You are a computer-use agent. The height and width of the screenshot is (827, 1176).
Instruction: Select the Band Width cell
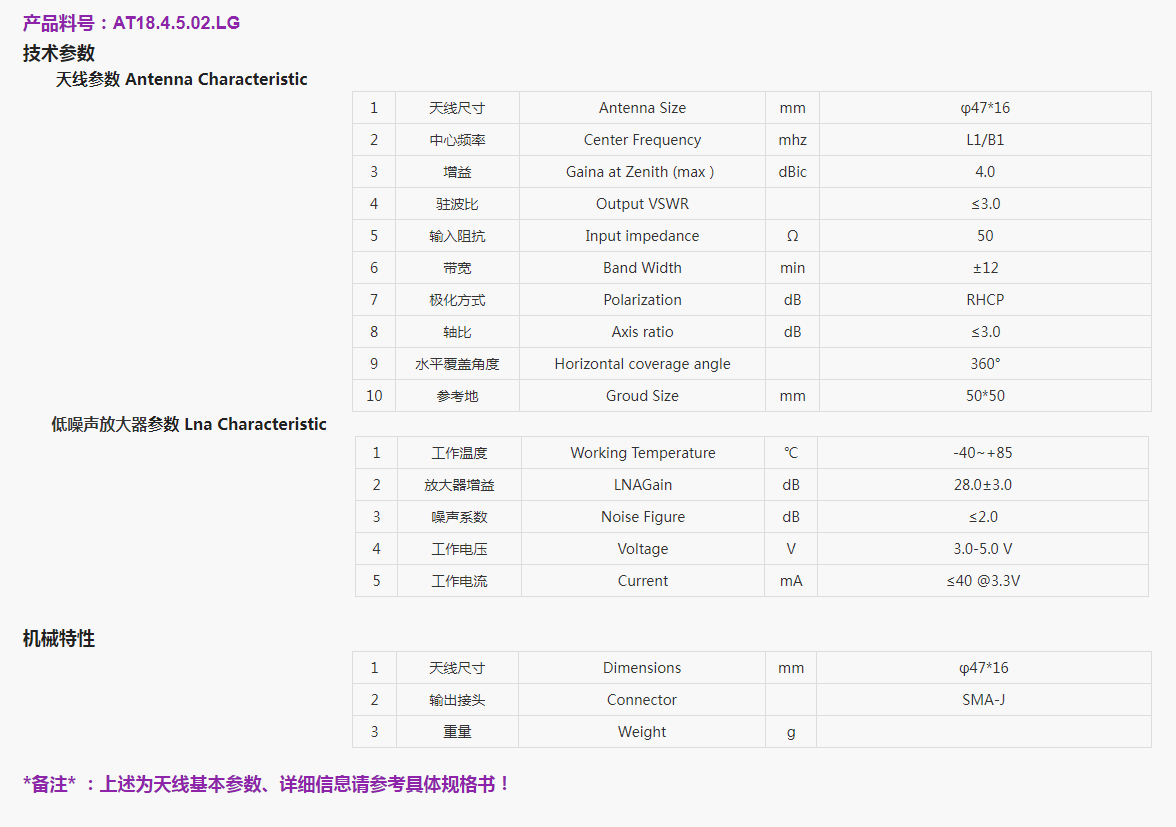[642, 268]
